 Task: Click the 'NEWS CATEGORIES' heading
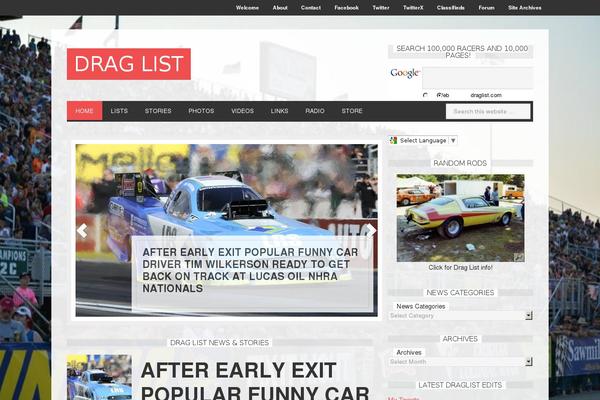(460, 292)
